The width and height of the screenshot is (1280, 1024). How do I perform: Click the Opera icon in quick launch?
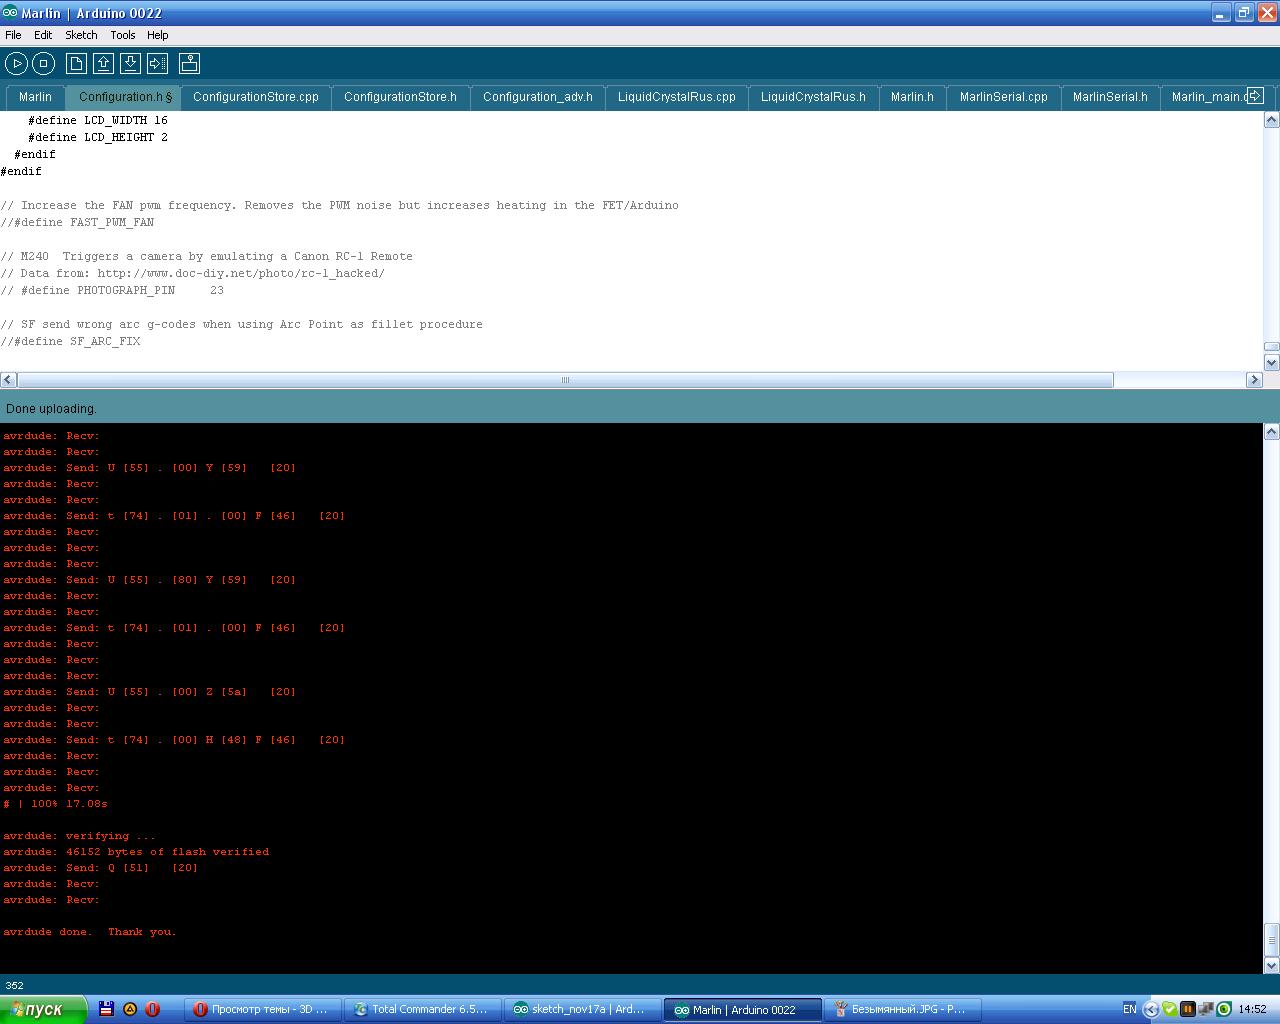pos(153,1009)
